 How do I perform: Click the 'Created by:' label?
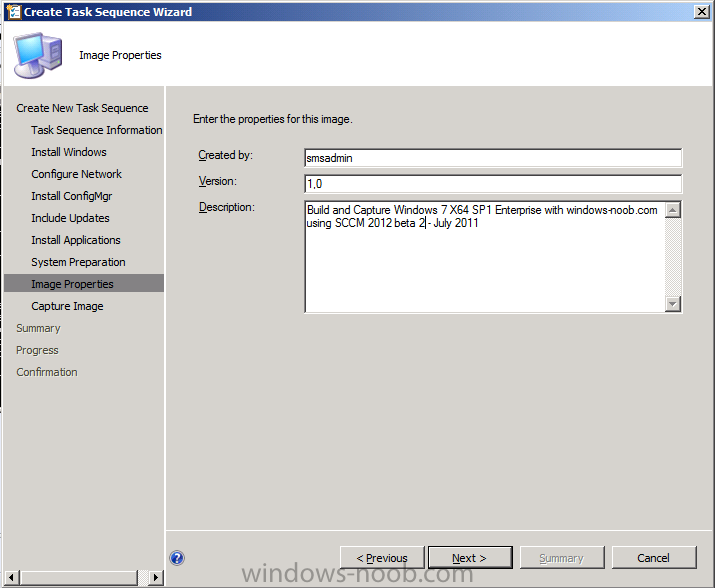[225, 155]
